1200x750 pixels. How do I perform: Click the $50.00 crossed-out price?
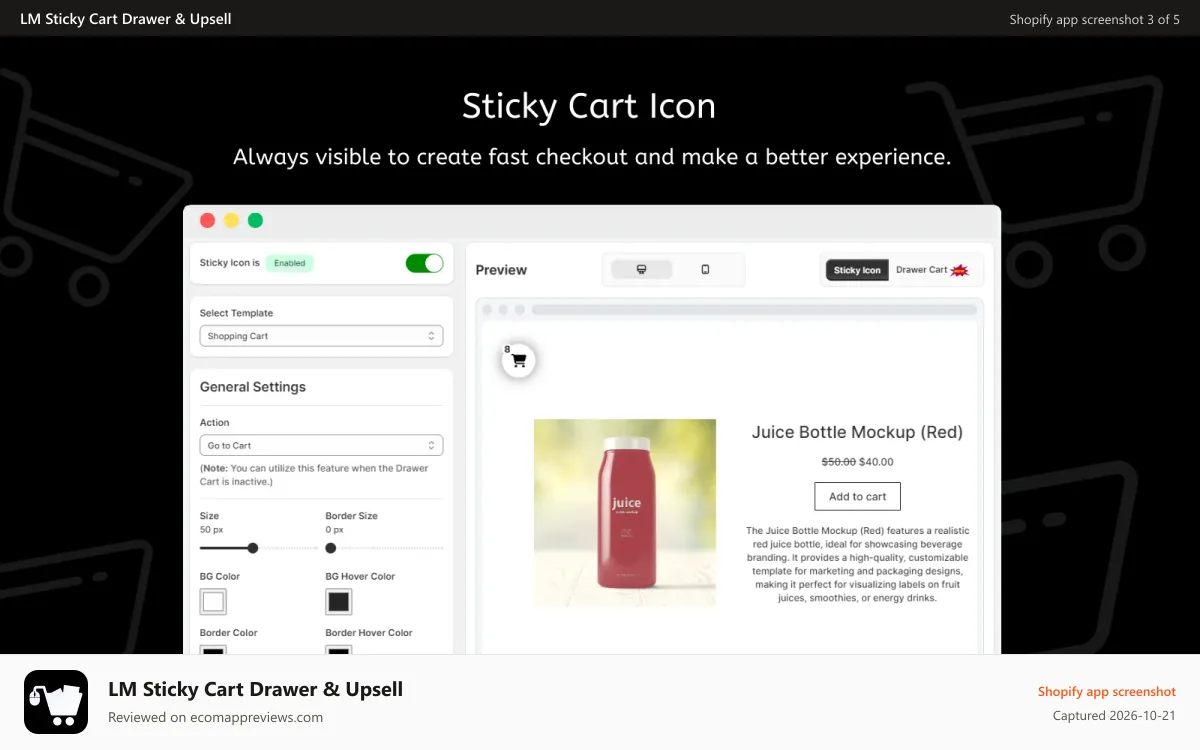pos(839,462)
